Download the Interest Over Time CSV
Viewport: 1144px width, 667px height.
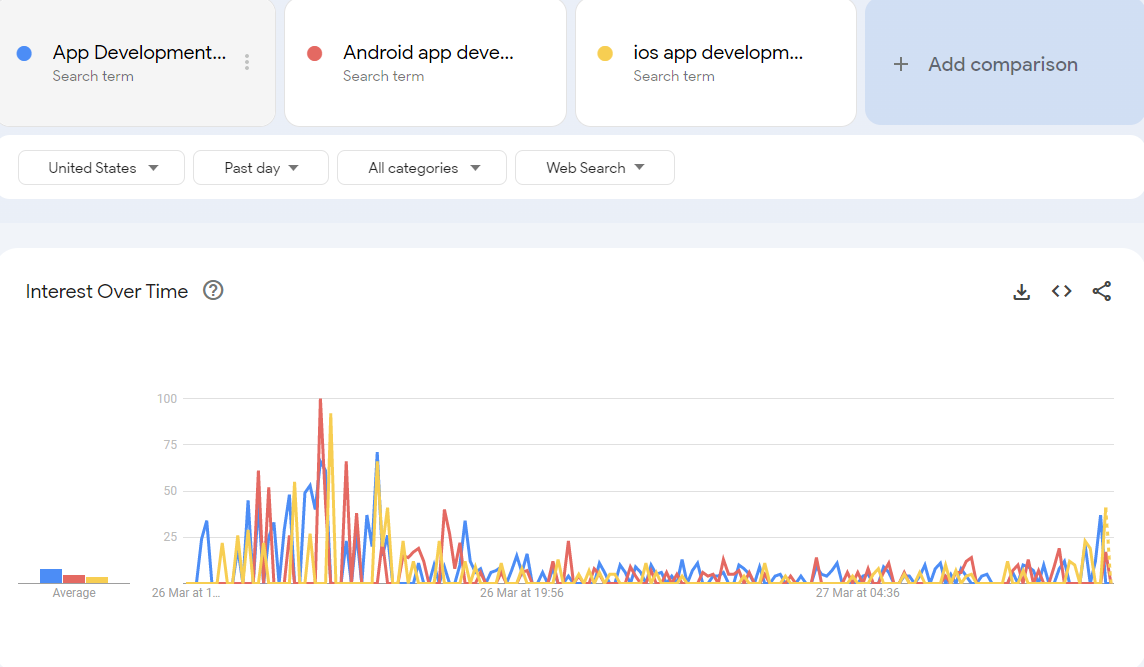(x=1021, y=292)
